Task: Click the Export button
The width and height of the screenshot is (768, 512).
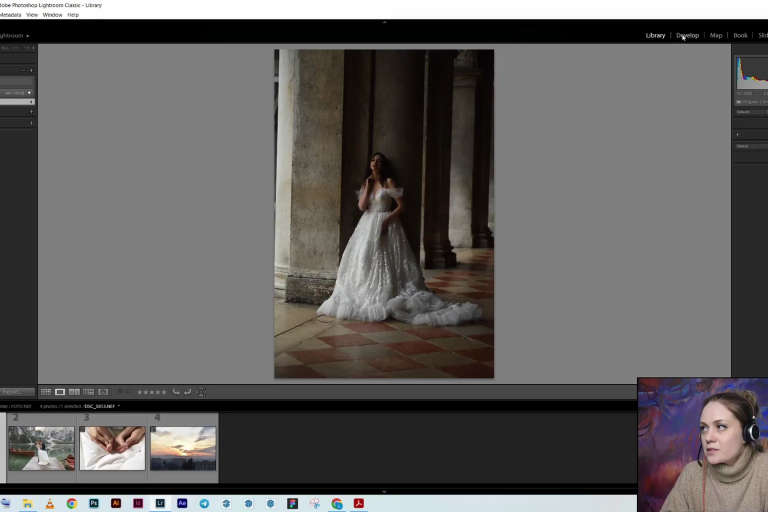Action: click(17, 392)
